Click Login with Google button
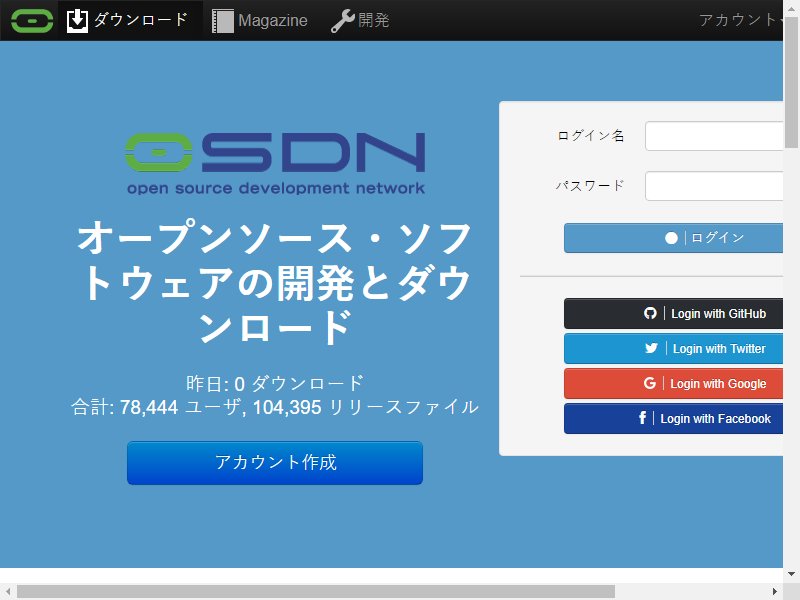This screenshot has width=800, height=600. coord(673,383)
